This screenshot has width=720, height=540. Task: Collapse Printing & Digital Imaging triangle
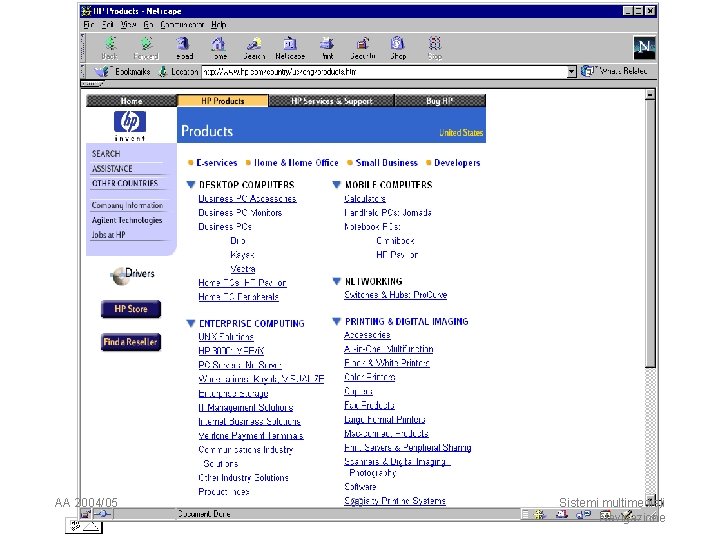pos(337,321)
